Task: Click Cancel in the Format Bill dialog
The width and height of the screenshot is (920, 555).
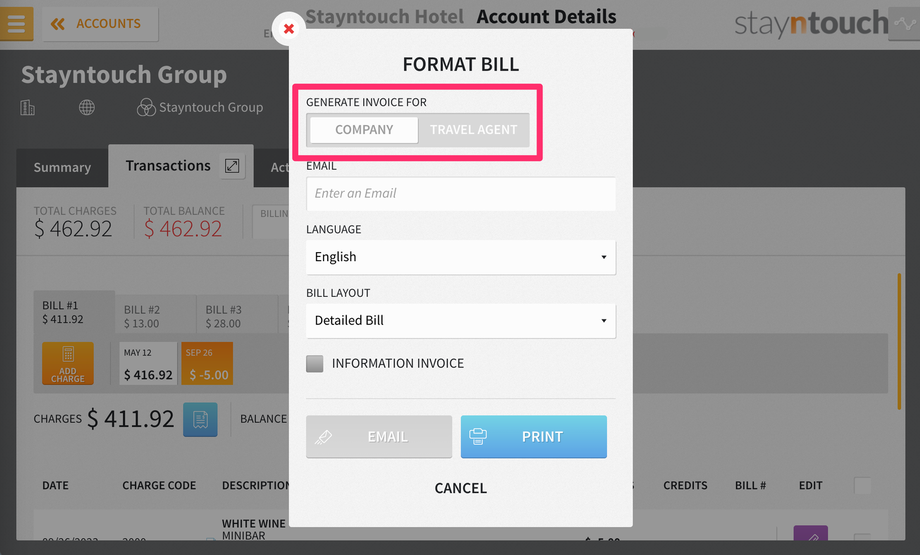Action: [461, 488]
